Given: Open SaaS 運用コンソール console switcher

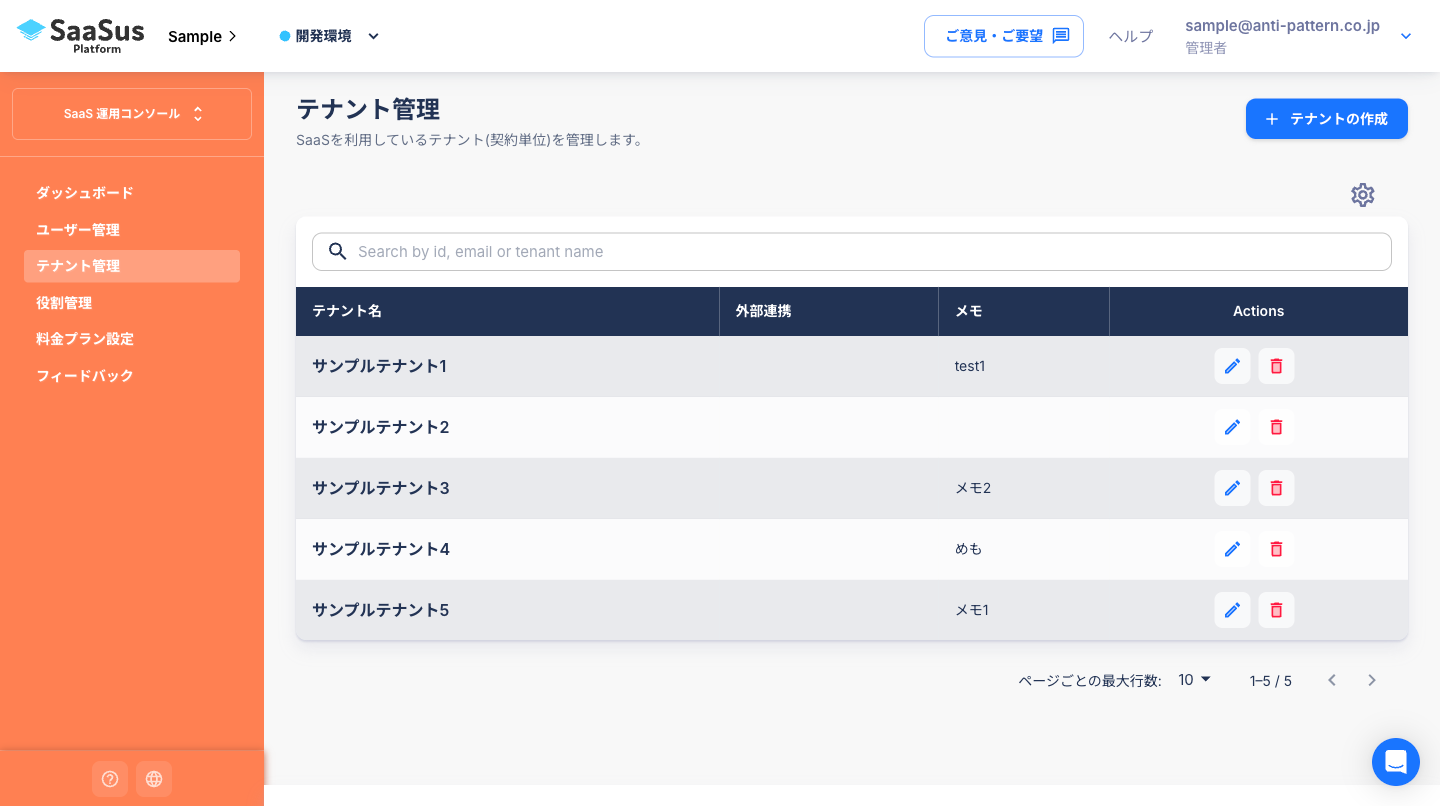Looking at the screenshot, I should (132, 114).
